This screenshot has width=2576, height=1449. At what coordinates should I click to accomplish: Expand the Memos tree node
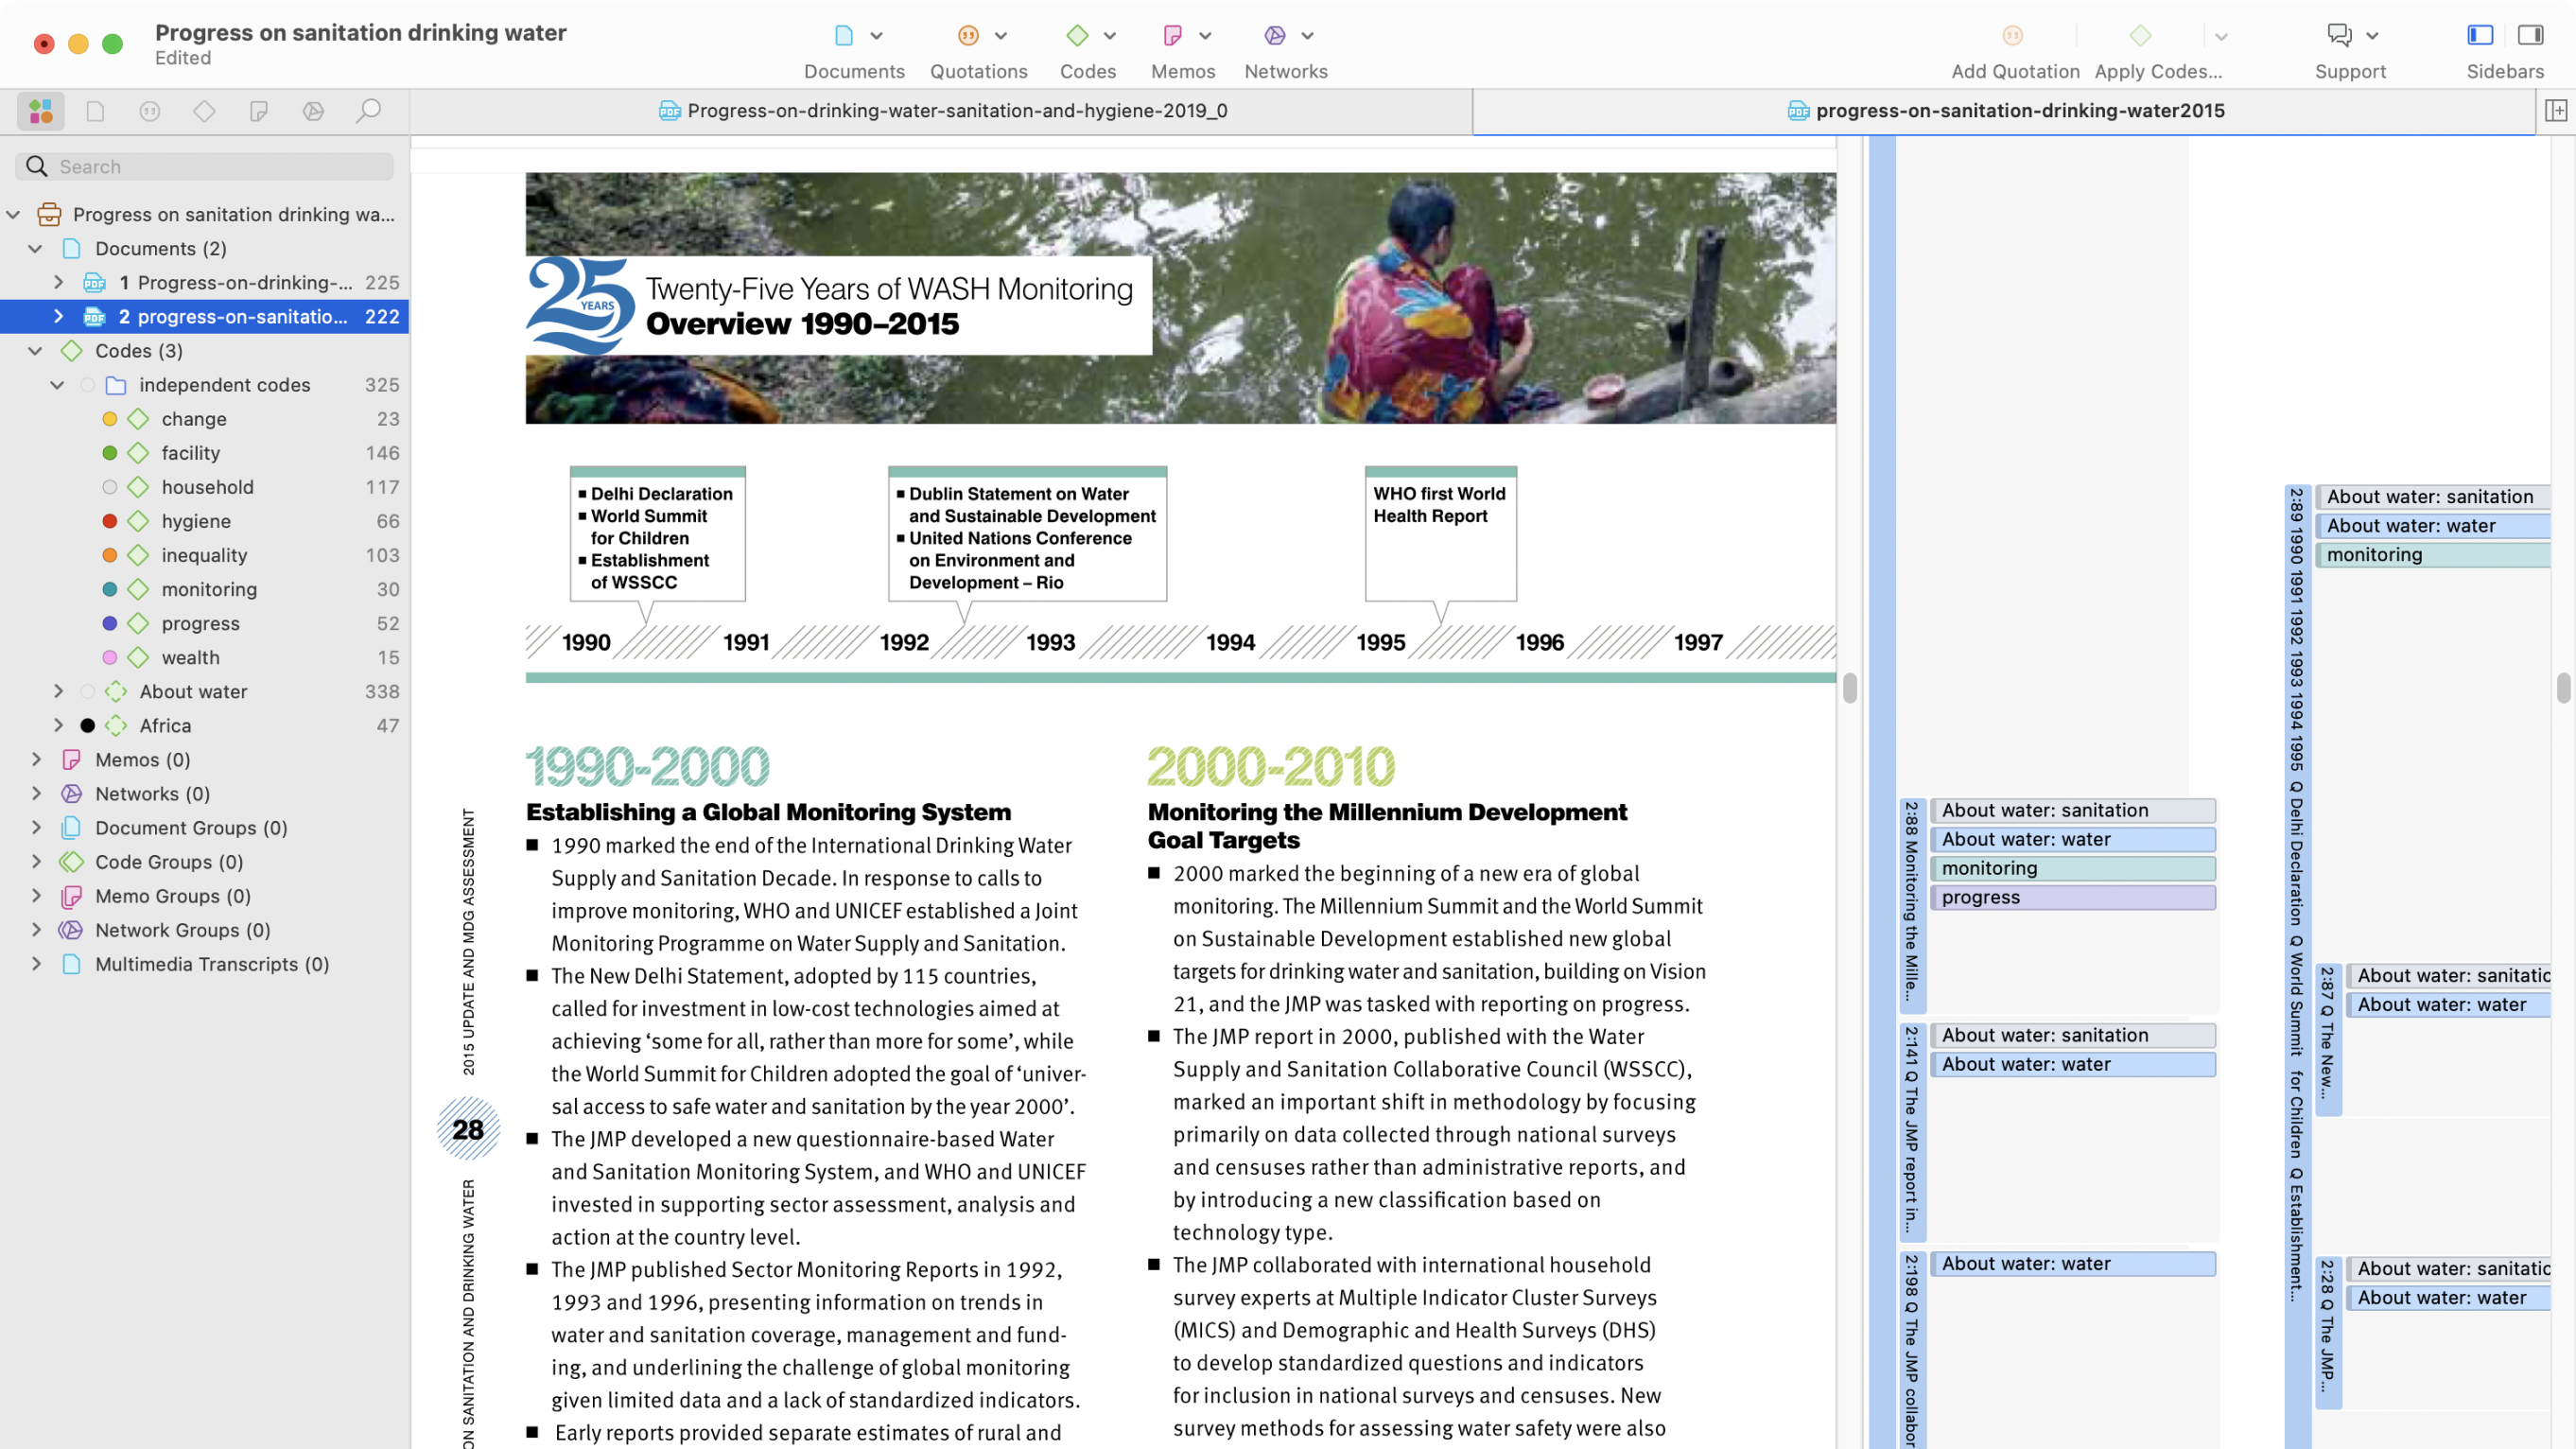36,759
